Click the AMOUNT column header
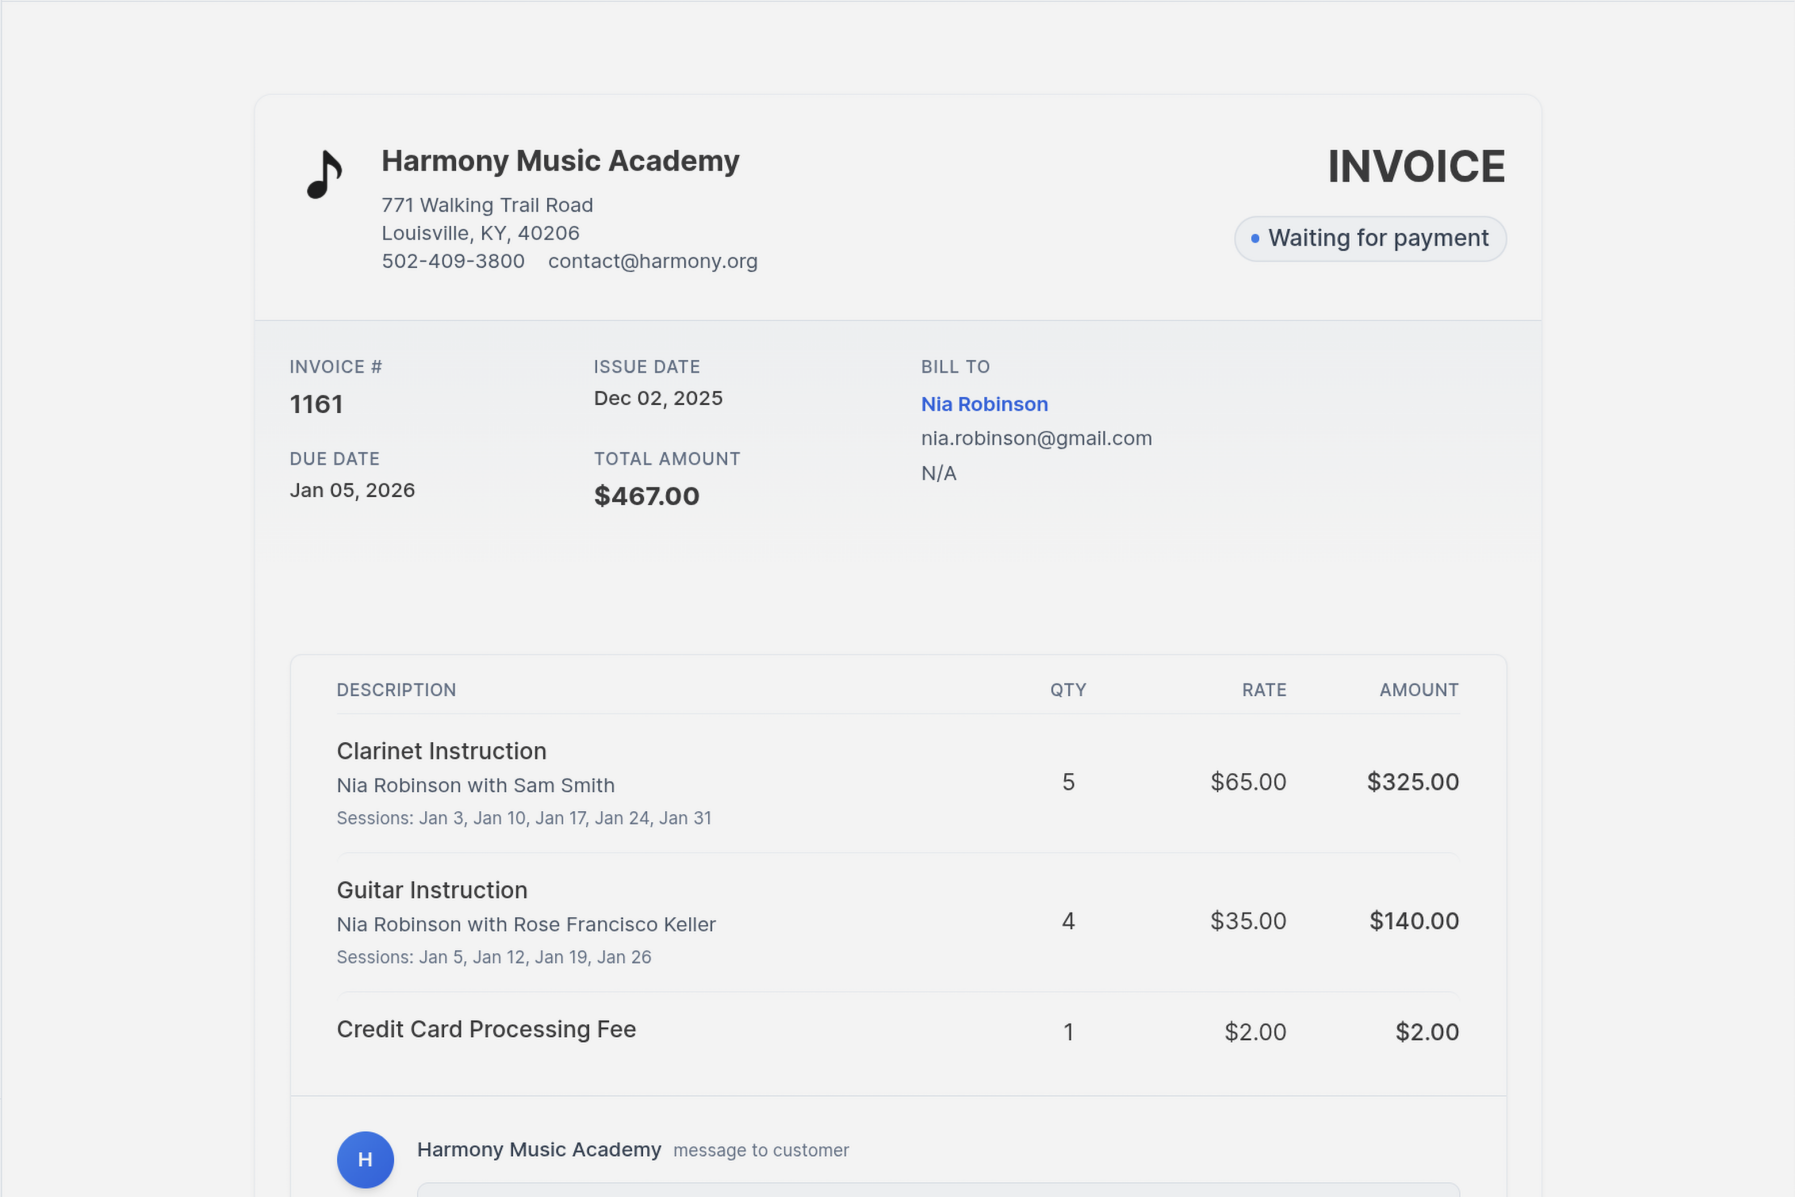The width and height of the screenshot is (1795, 1197). (1418, 689)
